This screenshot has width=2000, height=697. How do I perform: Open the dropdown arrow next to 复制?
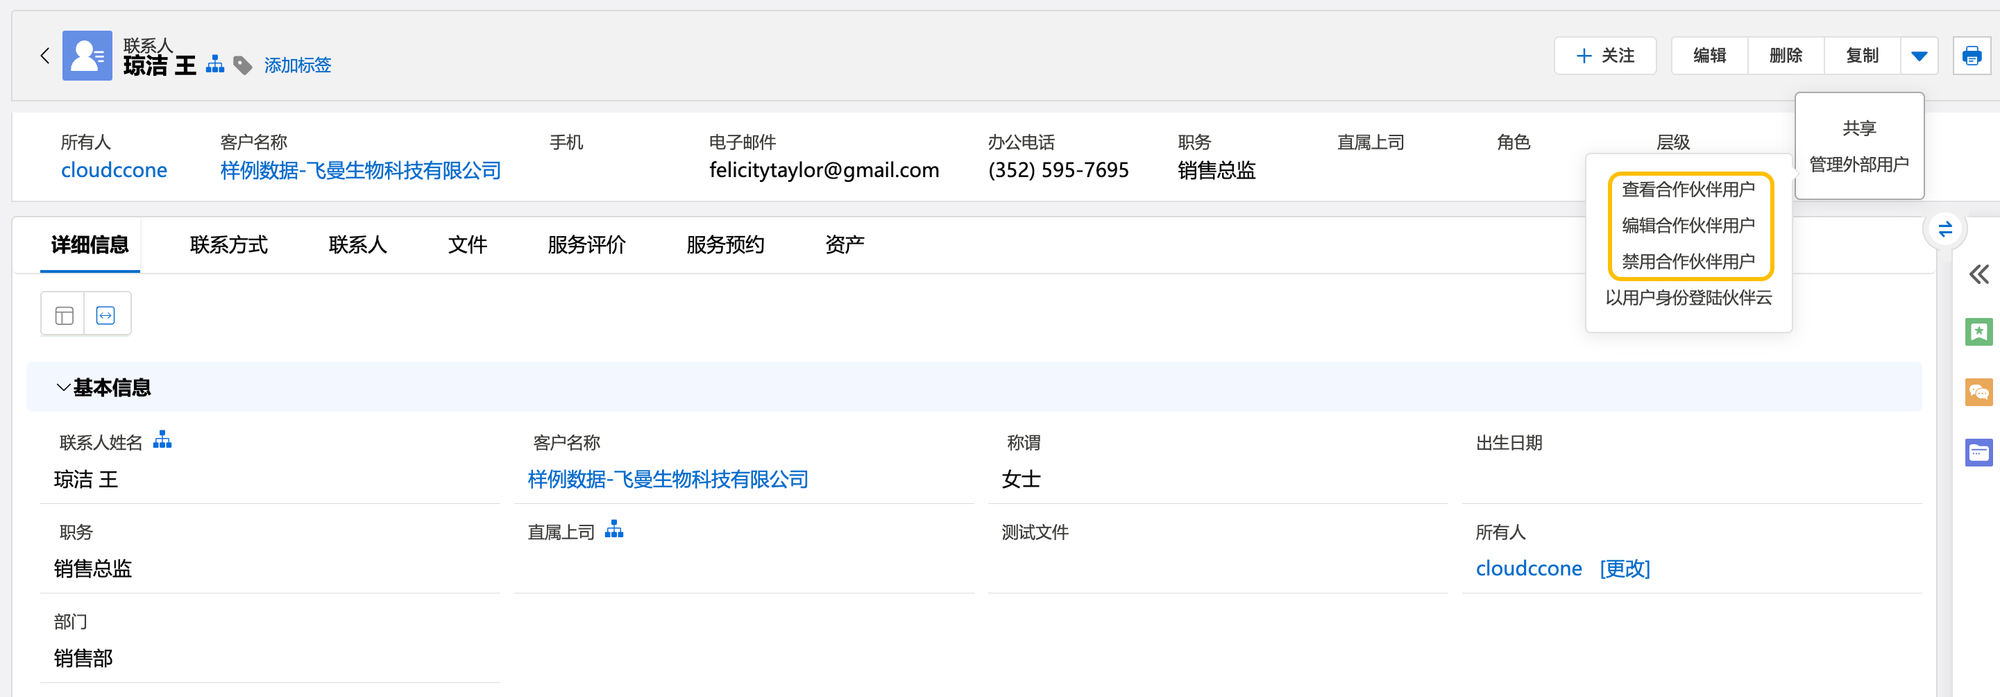tap(1919, 56)
